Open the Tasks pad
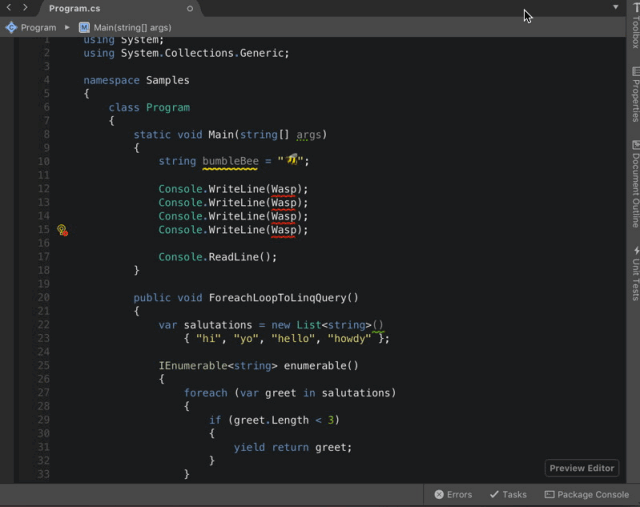Image resolution: width=640 pixels, height=507 pixels. coord(508,494)
